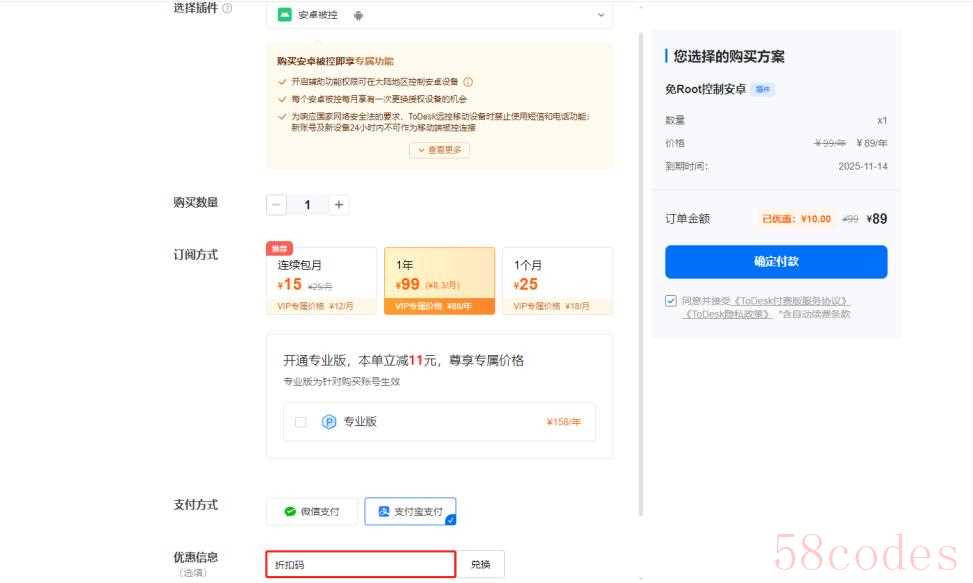Click the WeChat Pay green logo
Image resolution: width=973 pixels, height=583 pixels.
[x=290, y=511]
